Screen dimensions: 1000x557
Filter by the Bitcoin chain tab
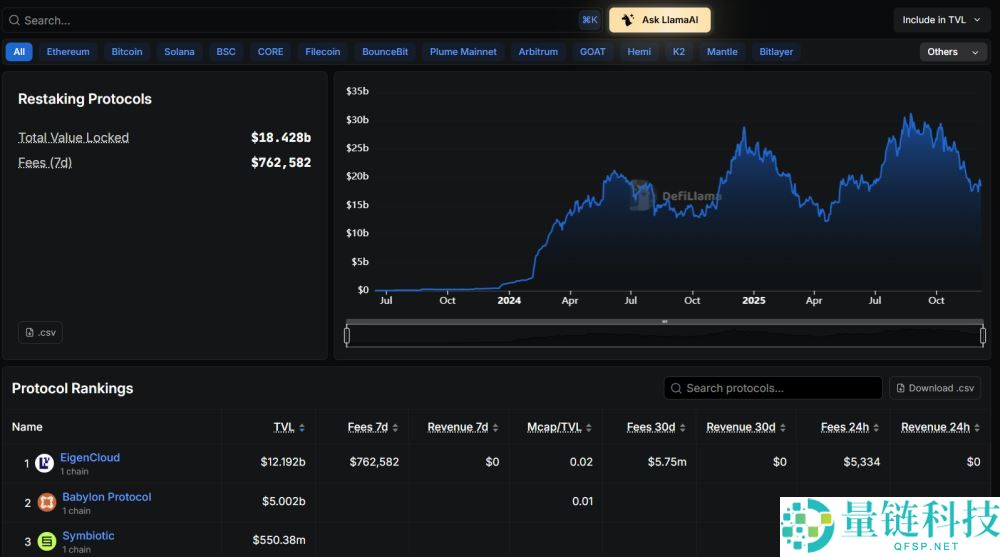click(127, 52)
